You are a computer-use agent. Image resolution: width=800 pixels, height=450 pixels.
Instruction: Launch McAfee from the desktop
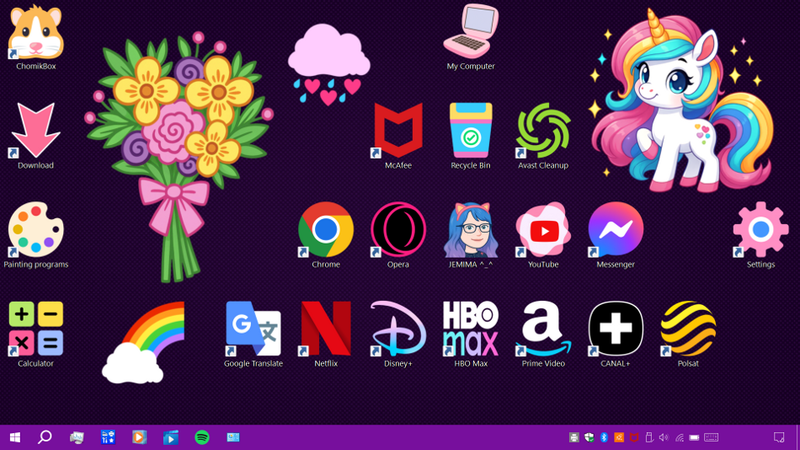(398, 131)
